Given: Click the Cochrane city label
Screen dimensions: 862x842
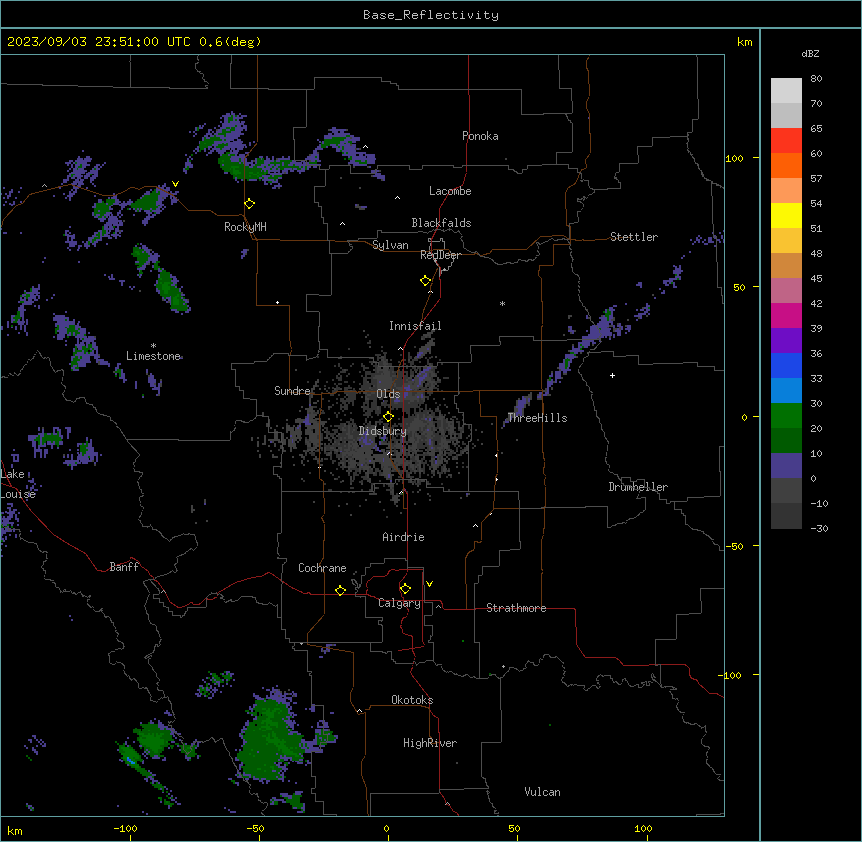Looking at the screenshot, I should 322,568.
